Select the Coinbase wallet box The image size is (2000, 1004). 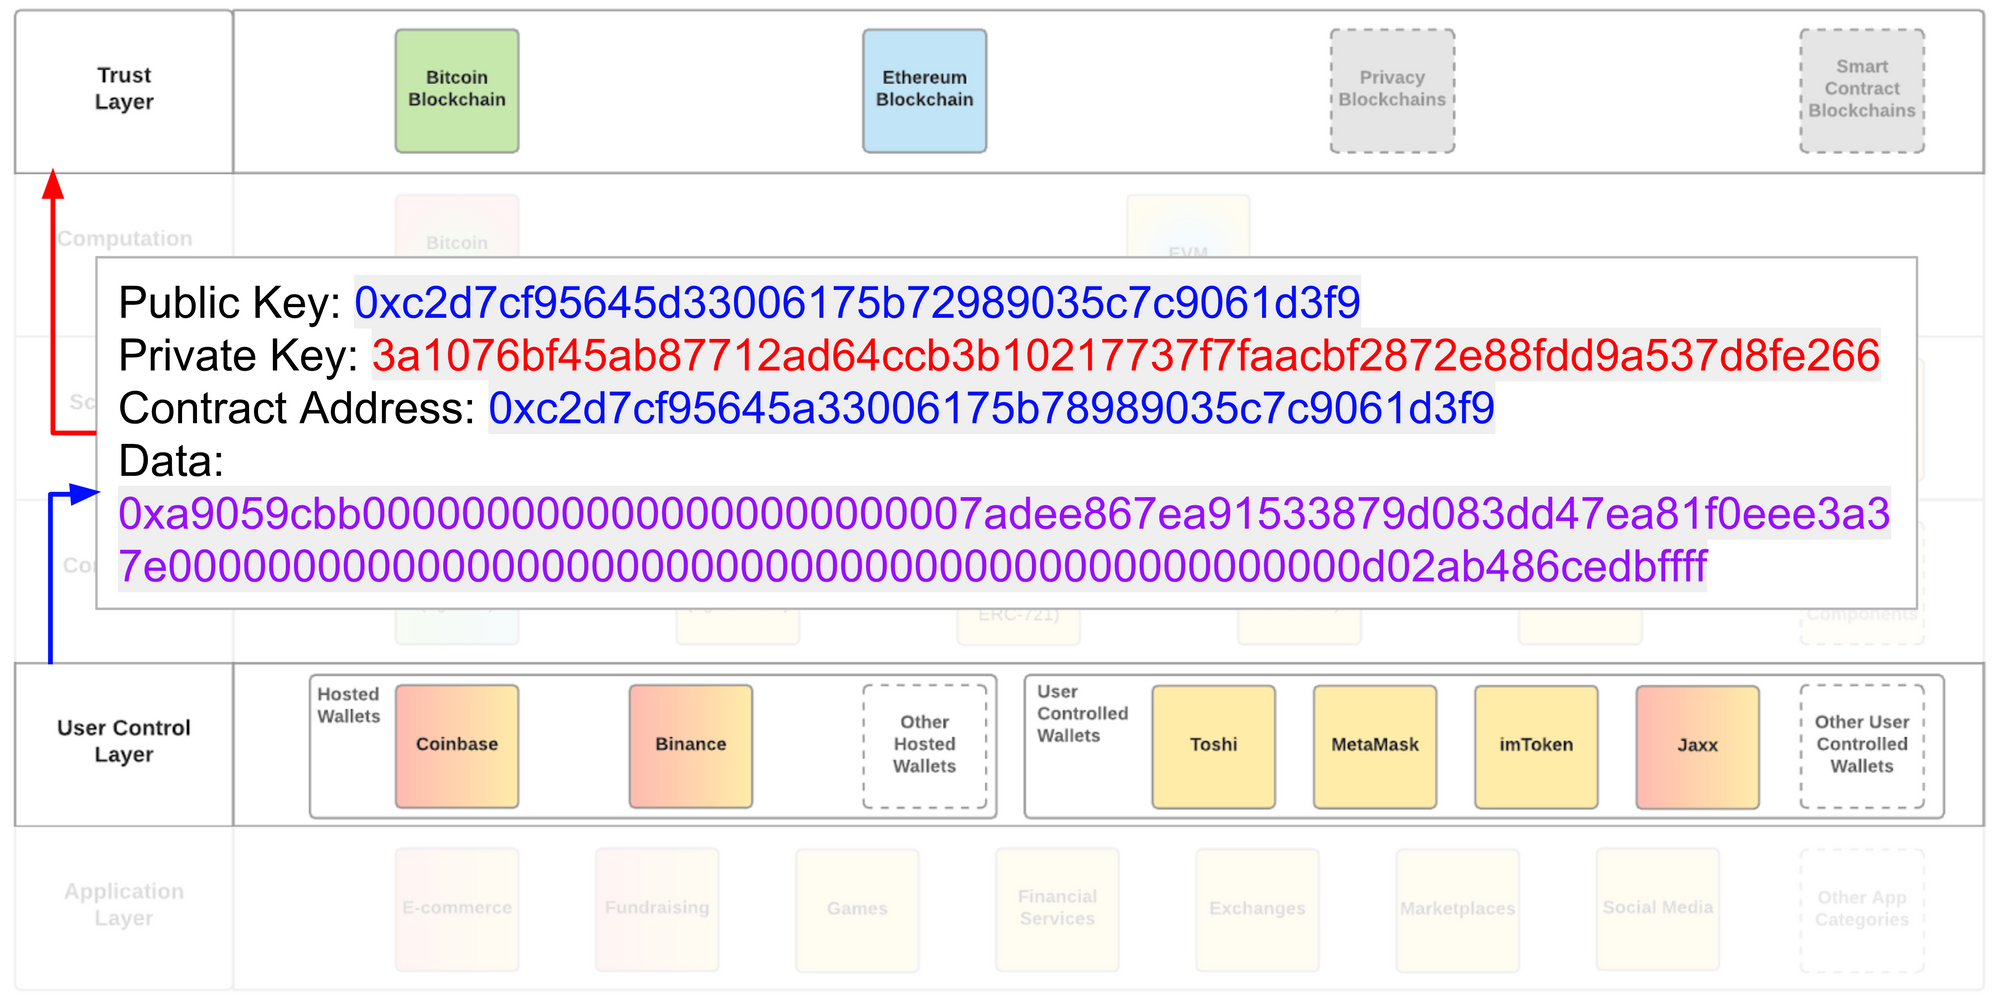tap(457, 746)
